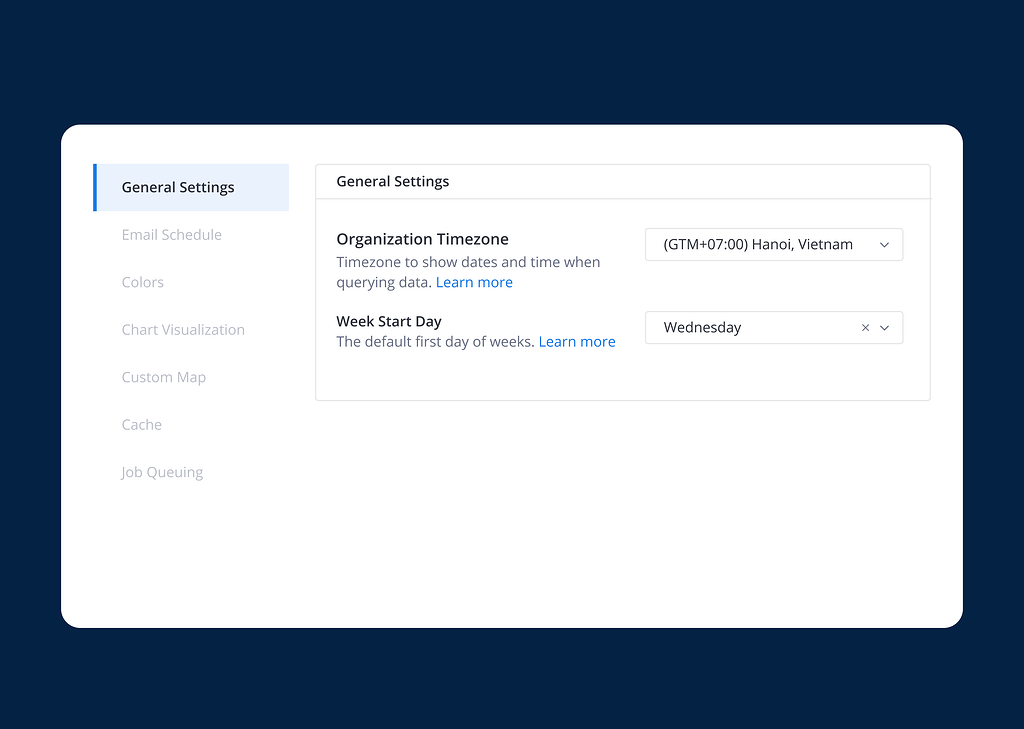Image resolution: width=1024 pixels, height=729 pixels.
Task: Open the Custom Map section
Action: [x=164, y=378]
